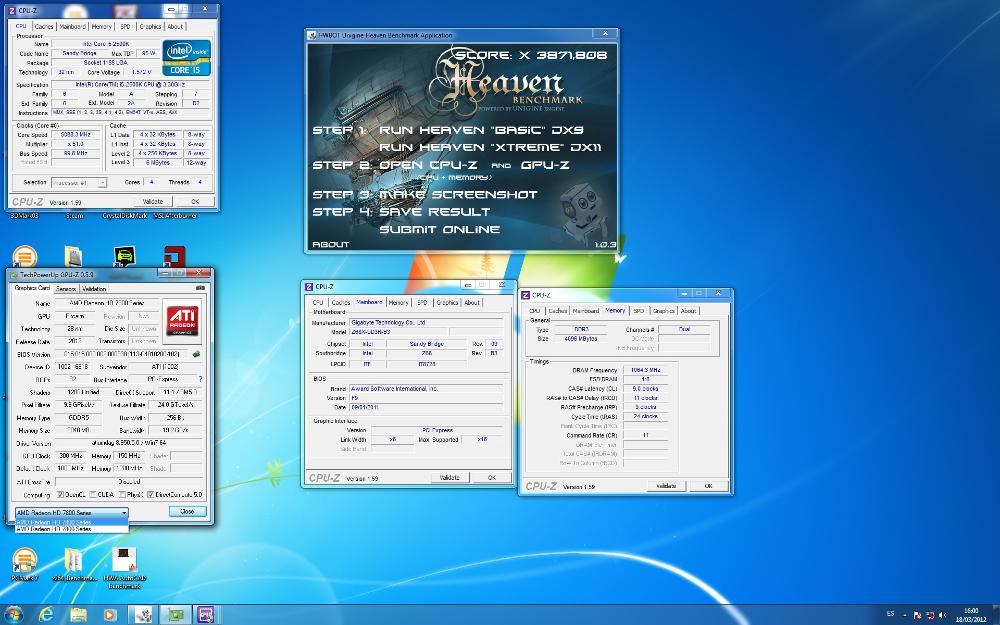1000x625 pixels.
Task: Click OK in the top-left CPU-Z window
Action: point(195,202)
